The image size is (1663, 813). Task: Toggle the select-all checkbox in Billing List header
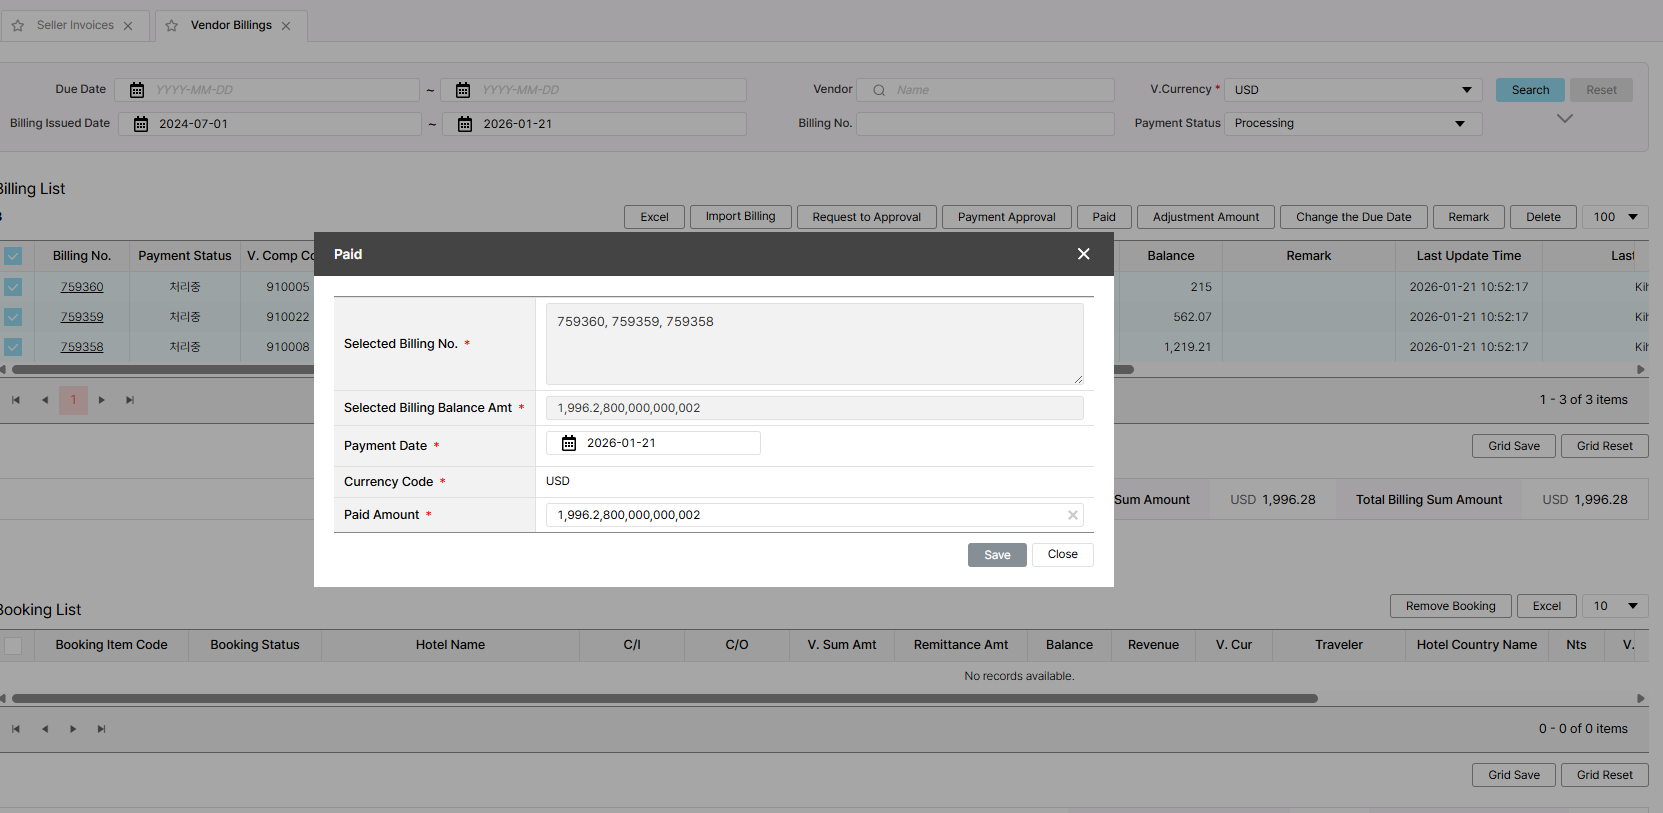click(13, 256)
